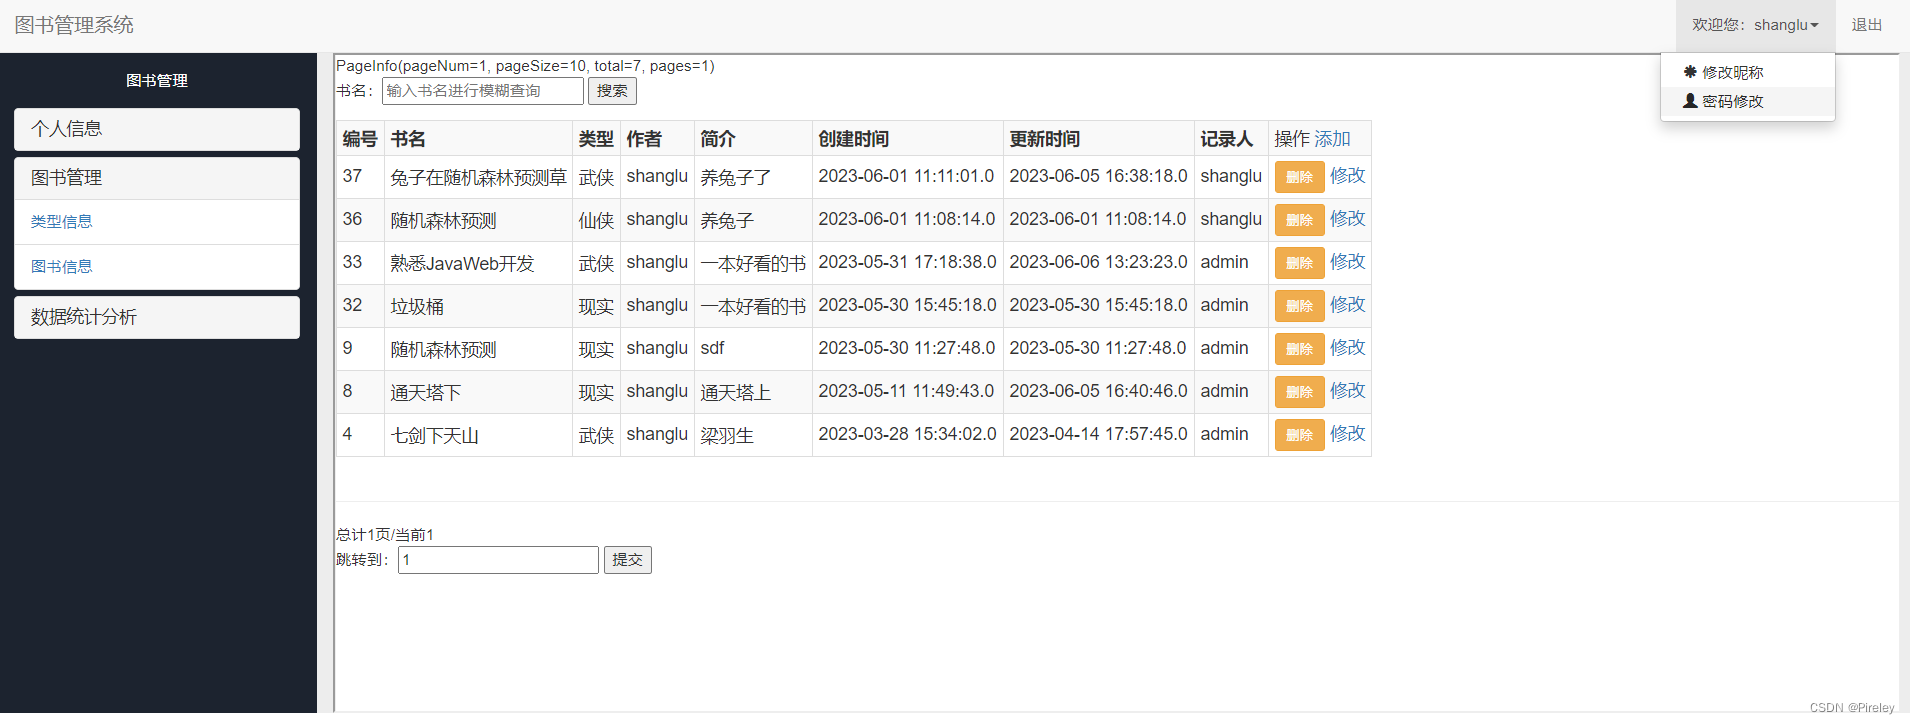Open 图书信息 in the sidebar

[61, 267]
